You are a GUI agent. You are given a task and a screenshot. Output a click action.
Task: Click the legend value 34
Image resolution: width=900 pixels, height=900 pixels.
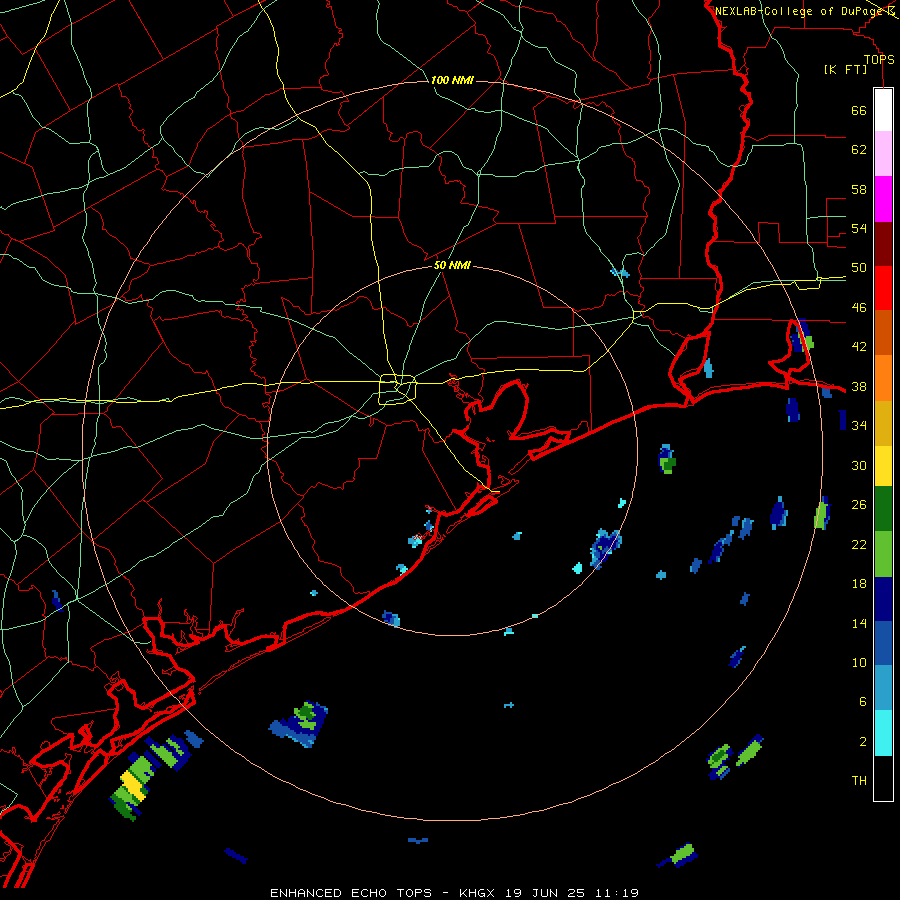[859, 426]
